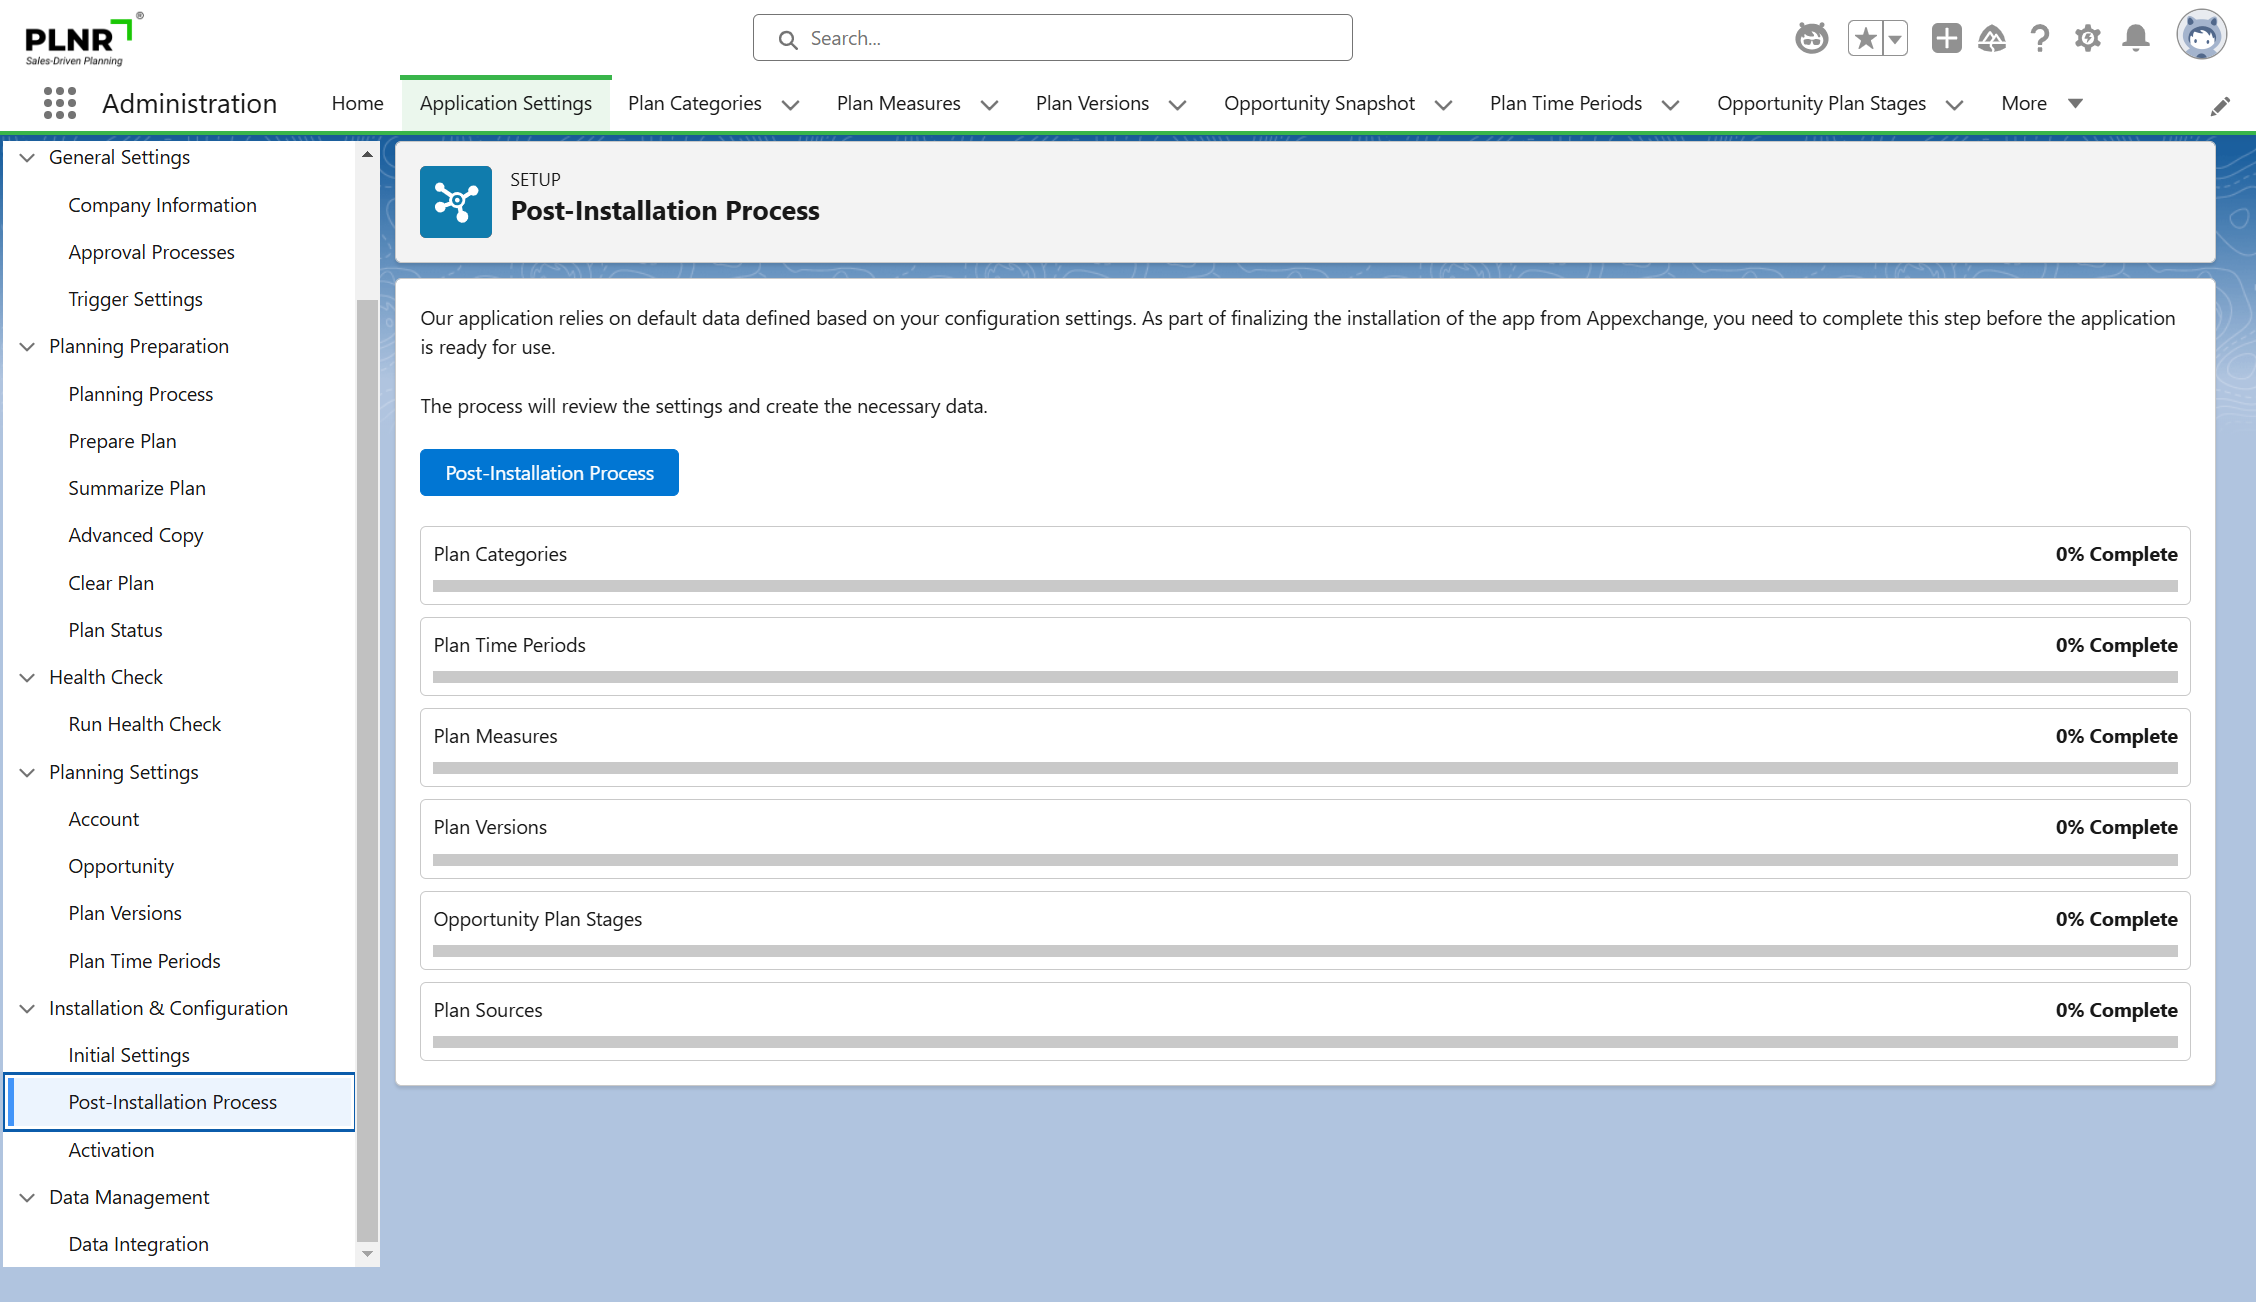Open the Help question mark icon
Viewport: 2256px width, 1302px height.
pos(2040,38)
